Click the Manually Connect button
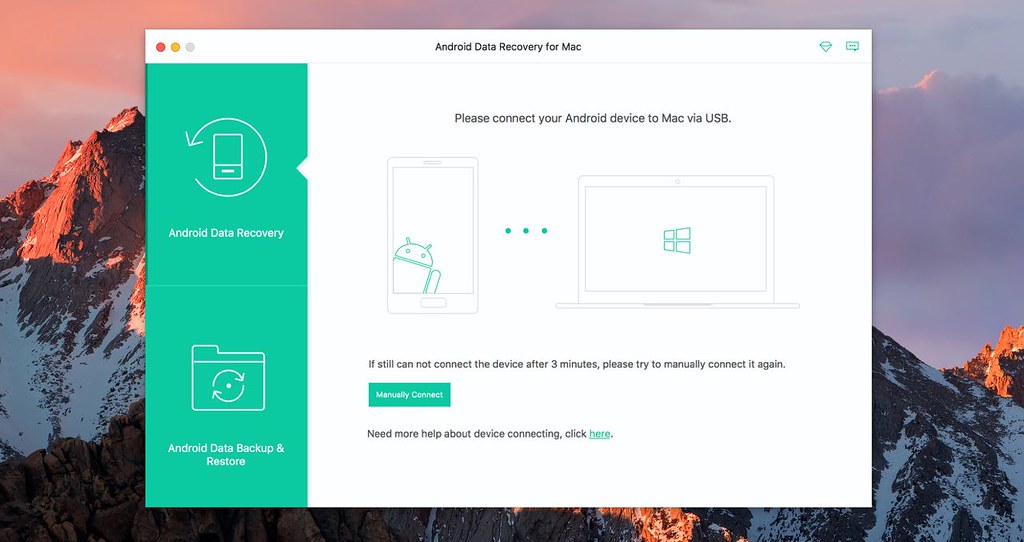Image resolution: width=1024 pixels, height=542 pixels. click(409, 394)
